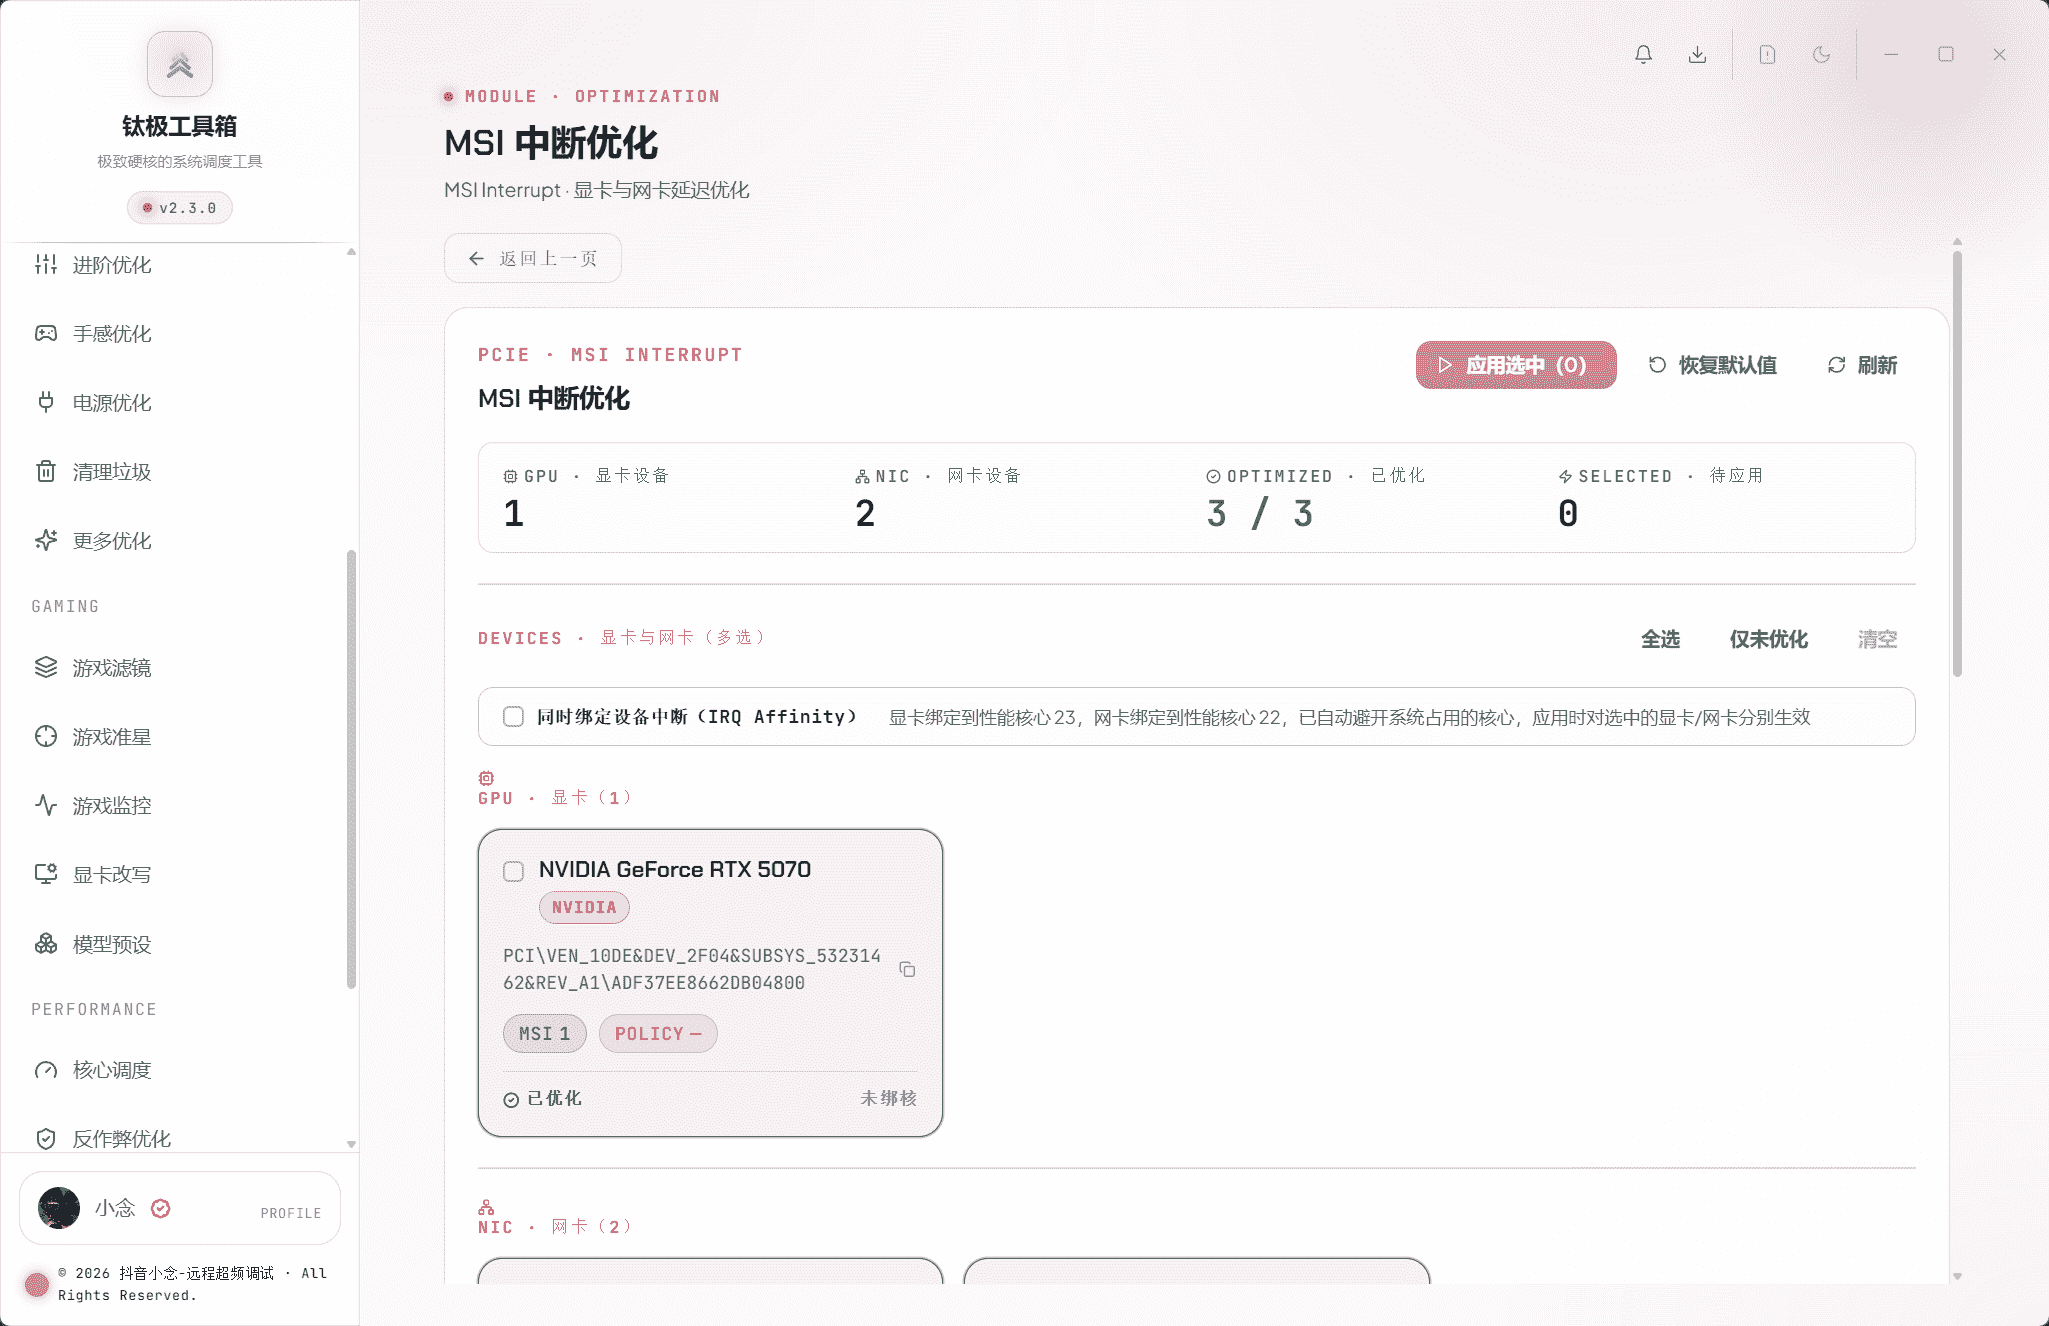Viewport: 2049px width, 1326px height.
Task: Click the 游戏滤镜 layers icon
Action: tap(46, 668)
